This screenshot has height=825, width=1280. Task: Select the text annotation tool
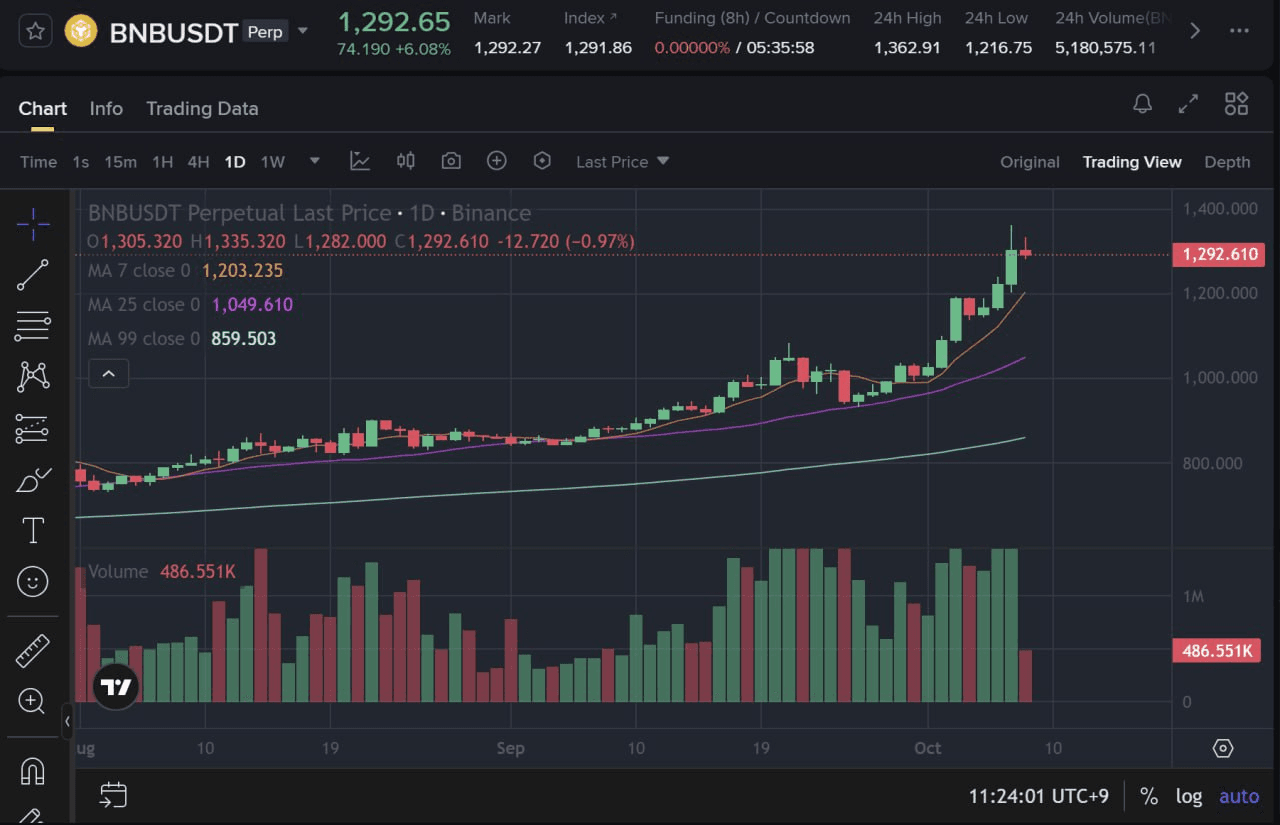click(33, 530)
